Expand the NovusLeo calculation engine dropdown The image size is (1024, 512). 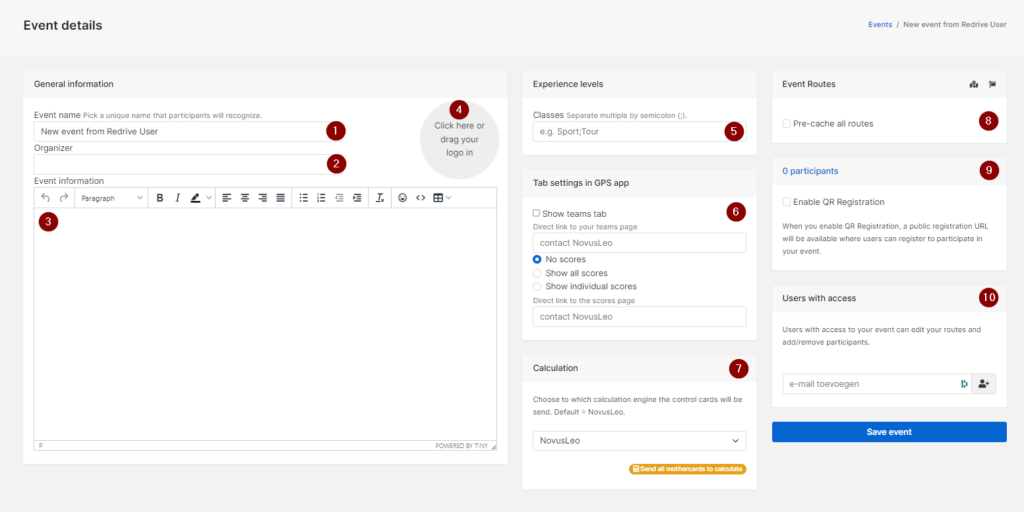pos(639,441)
